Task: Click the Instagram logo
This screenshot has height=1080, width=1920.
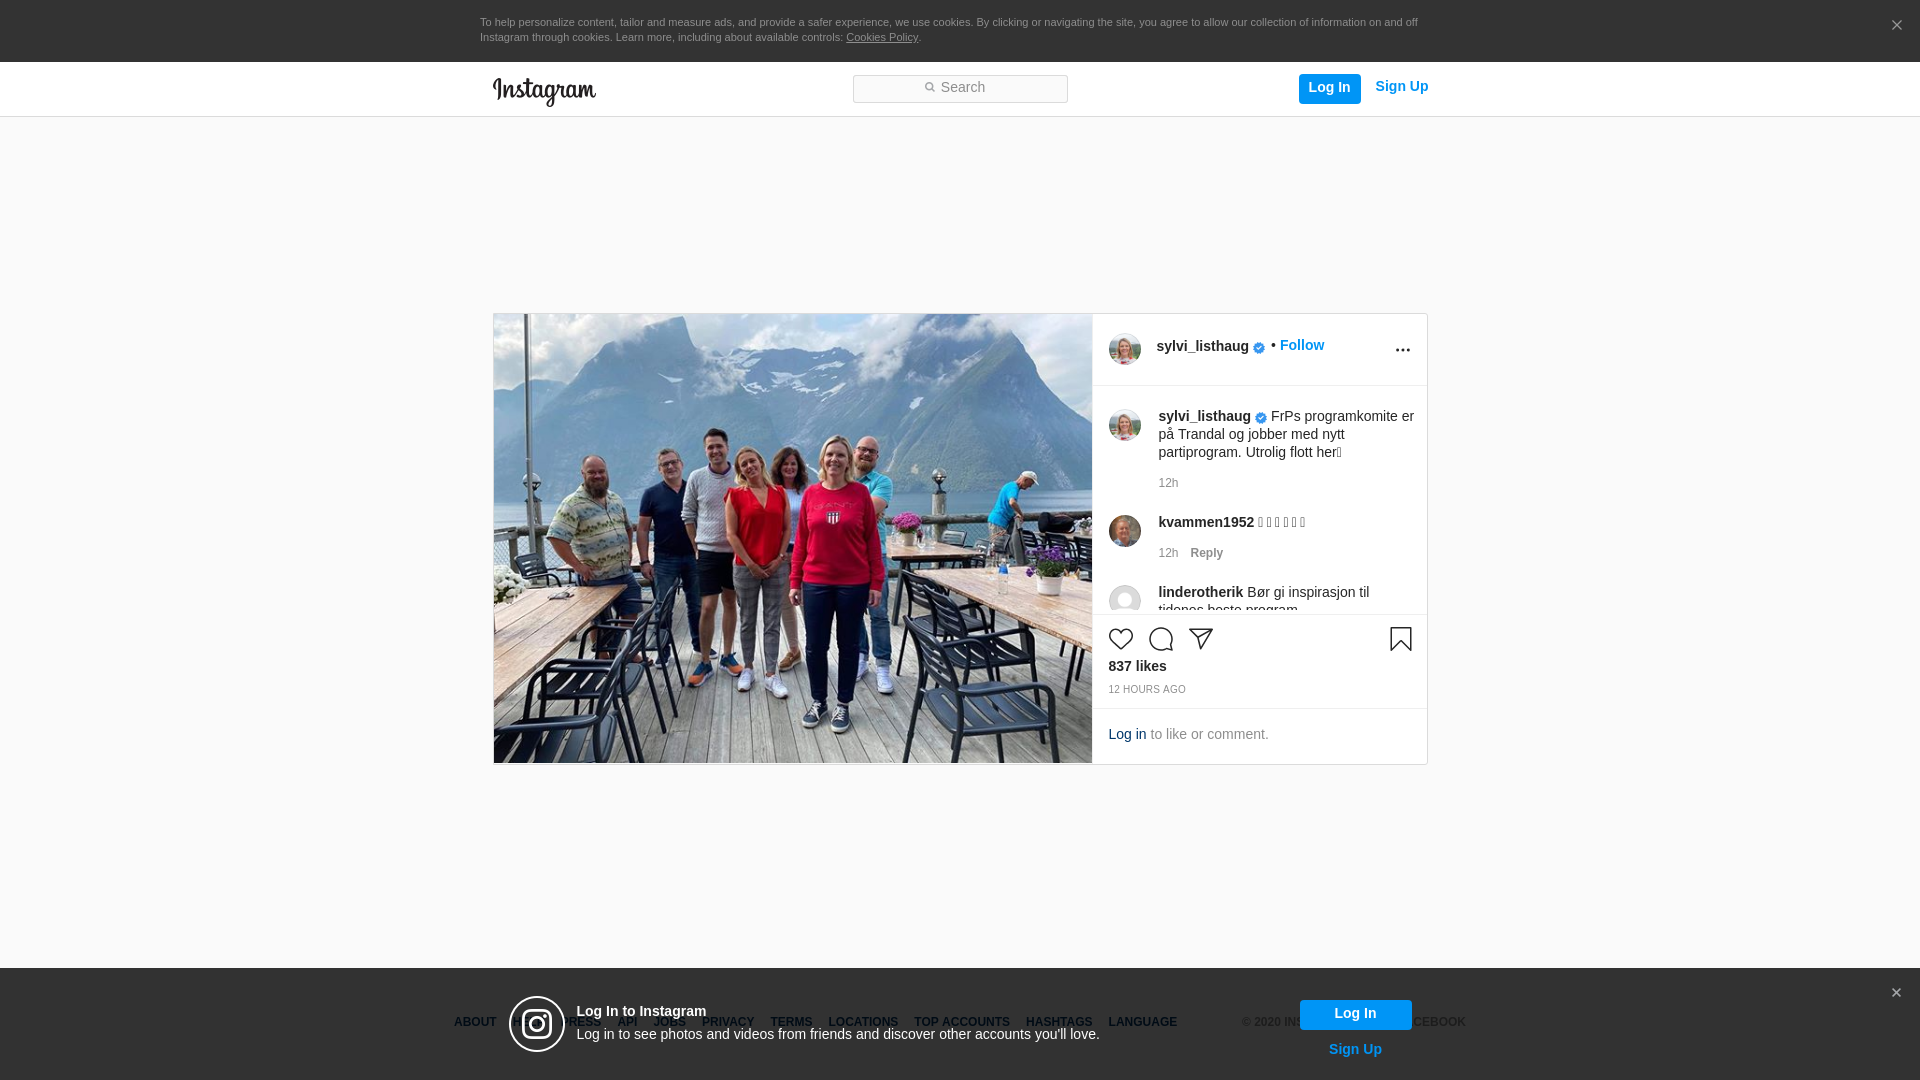Action: 544,91
